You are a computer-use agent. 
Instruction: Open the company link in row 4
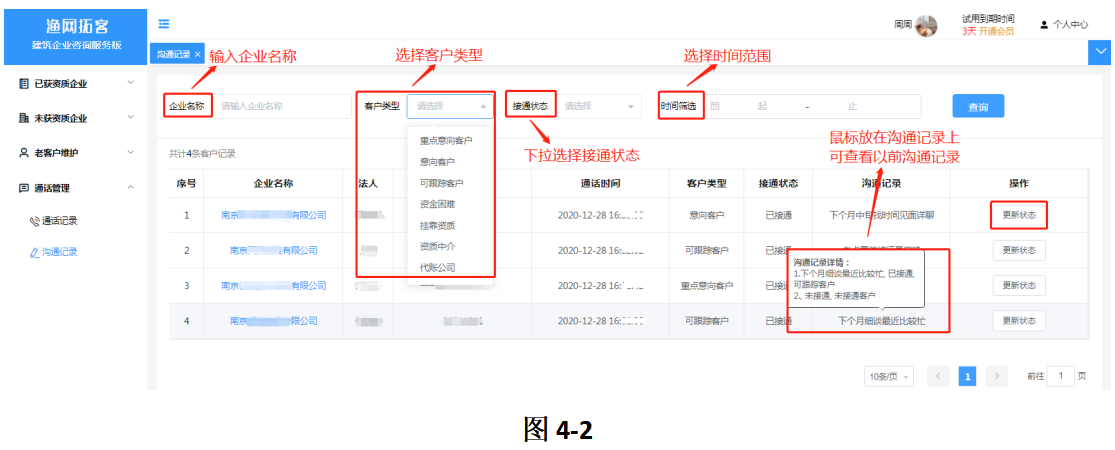point(274,321)
